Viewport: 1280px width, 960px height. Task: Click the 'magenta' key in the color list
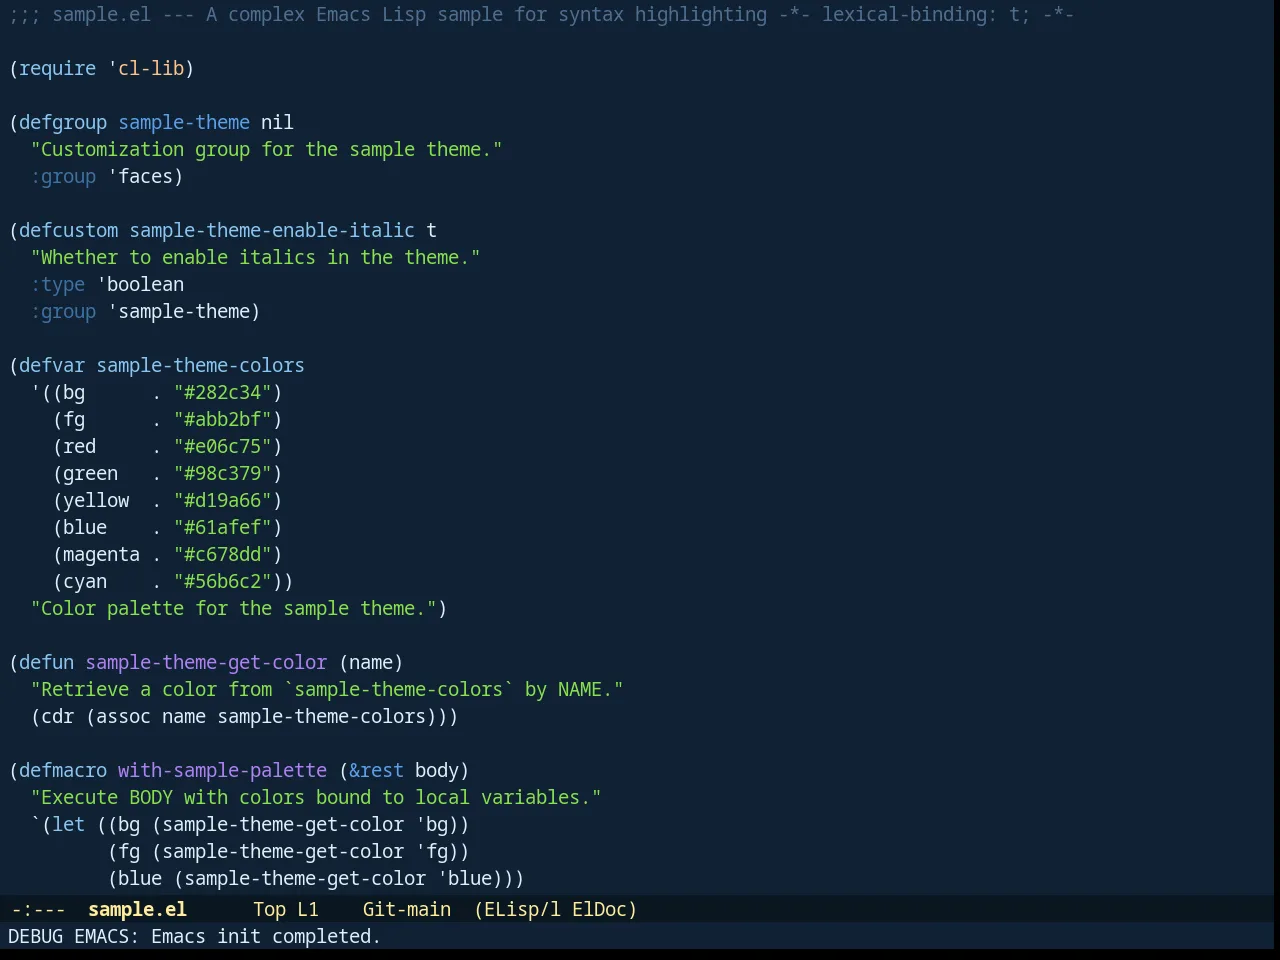tap(101, 554)
